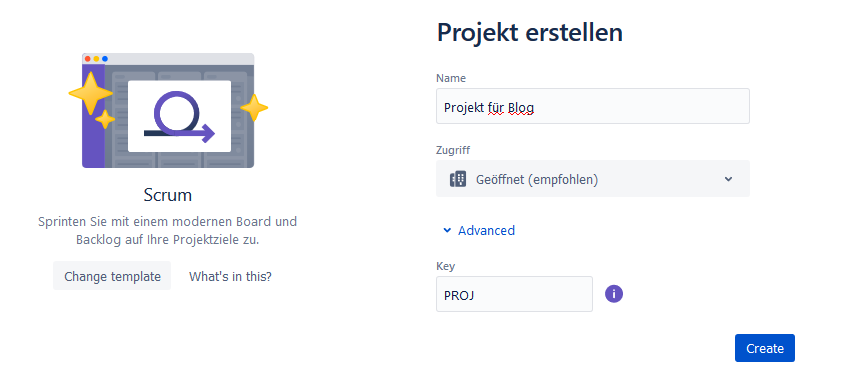This screenshot has height=379, width=842.
Task: Click the blue Create button
Action: click(x=765, y=348)
